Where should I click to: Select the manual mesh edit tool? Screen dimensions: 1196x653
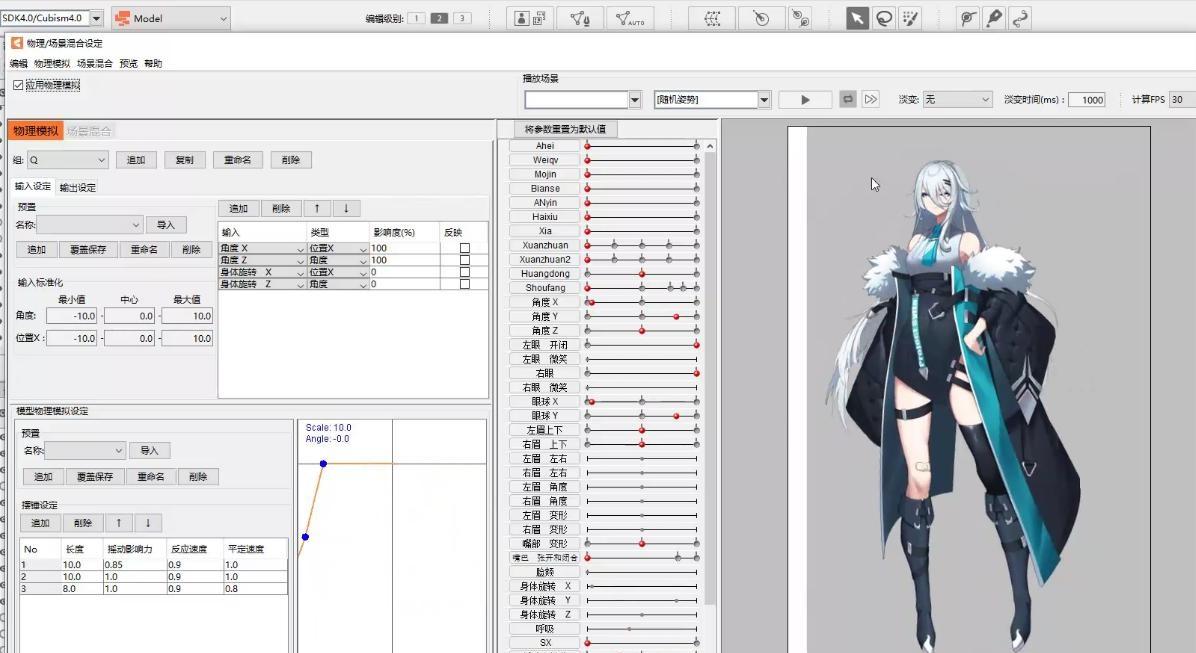point(580,18)
